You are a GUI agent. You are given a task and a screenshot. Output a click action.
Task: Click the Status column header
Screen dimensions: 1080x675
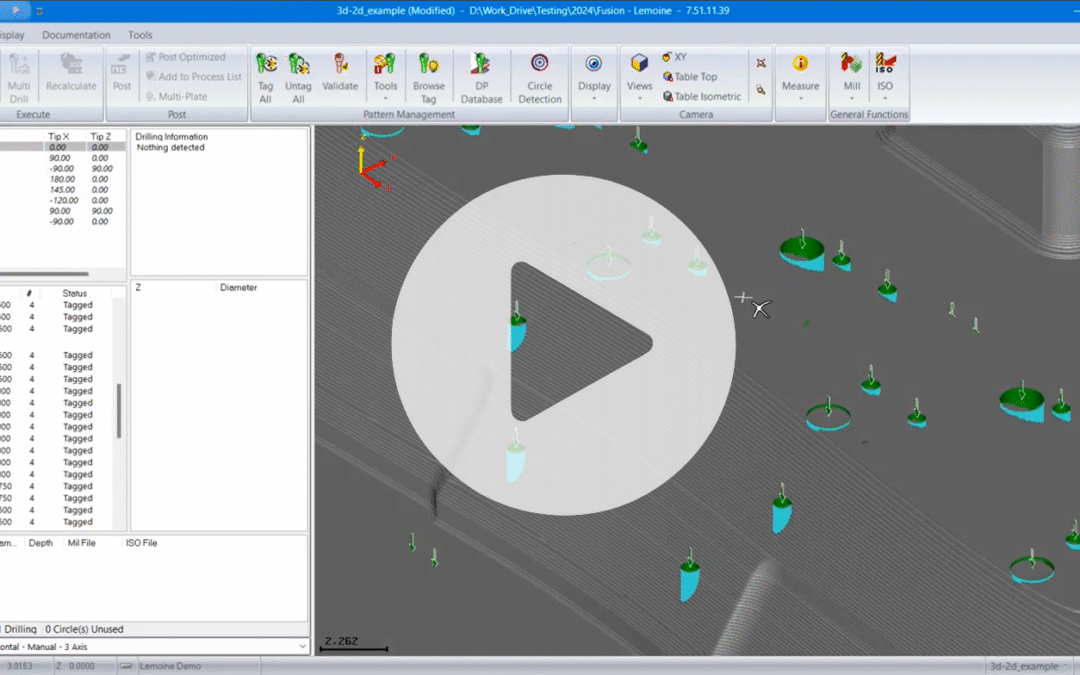(75, 293)
